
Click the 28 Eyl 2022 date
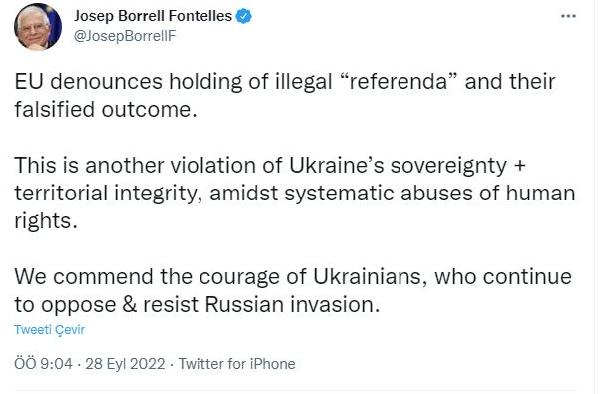[x=125, y=363]
